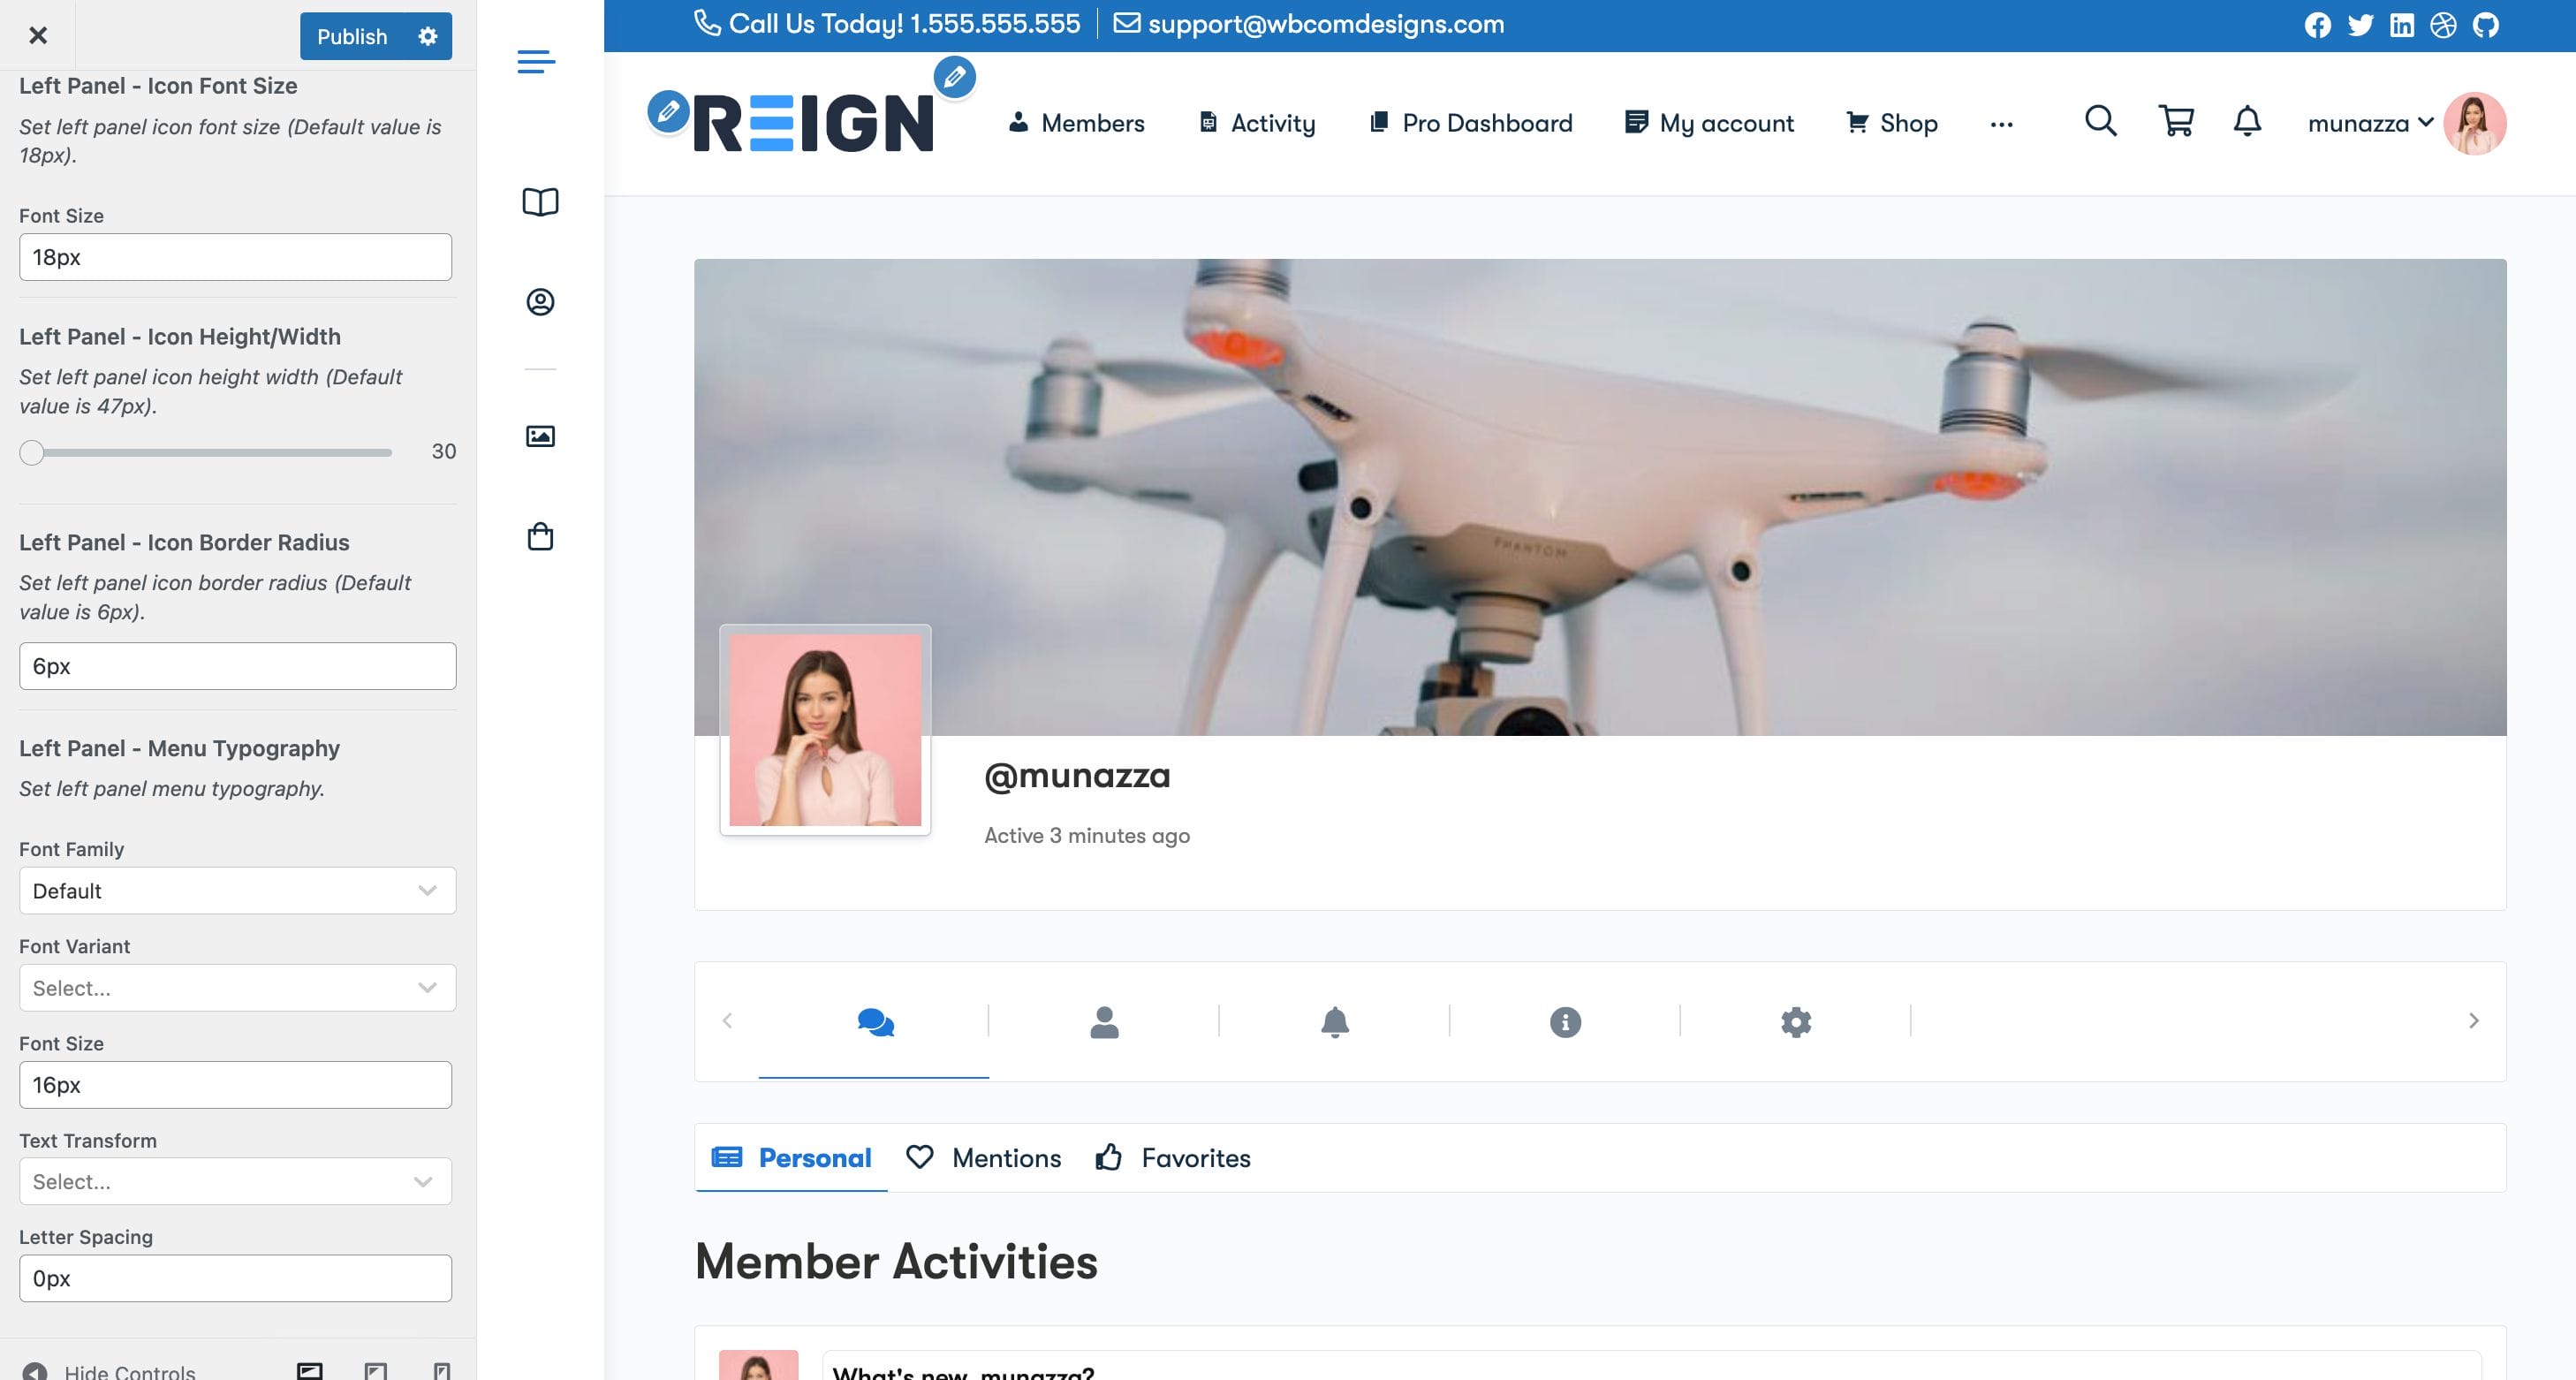Expand the Font Family dropdown

[237, 890]
